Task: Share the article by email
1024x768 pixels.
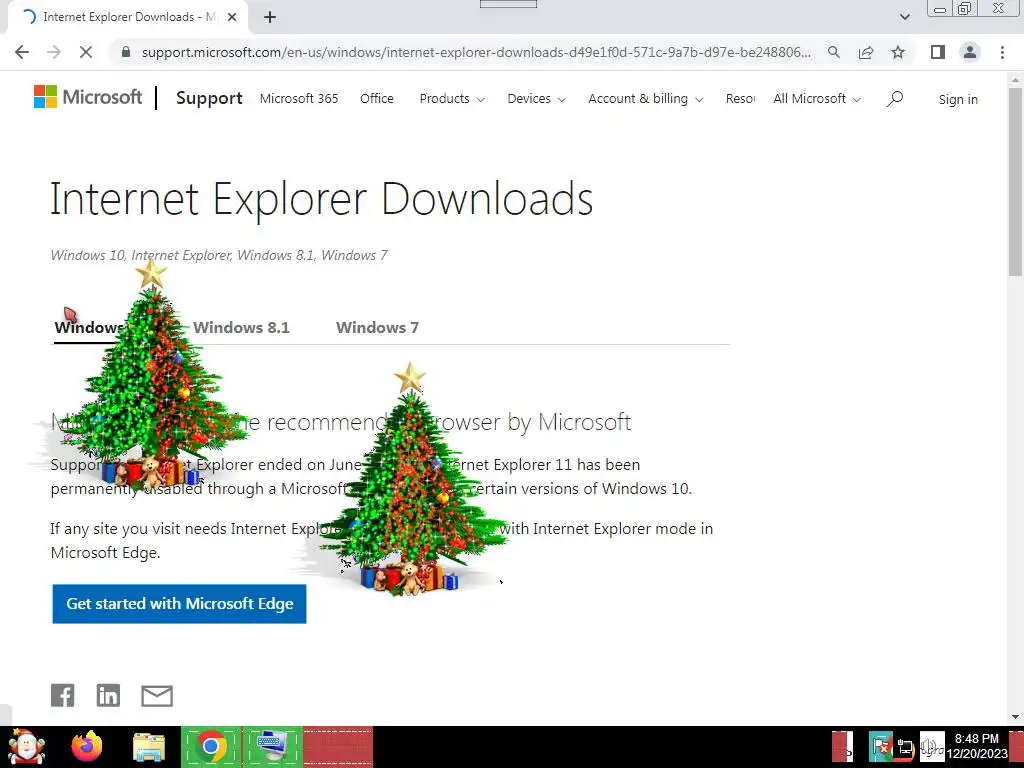Action: point(157,696)
